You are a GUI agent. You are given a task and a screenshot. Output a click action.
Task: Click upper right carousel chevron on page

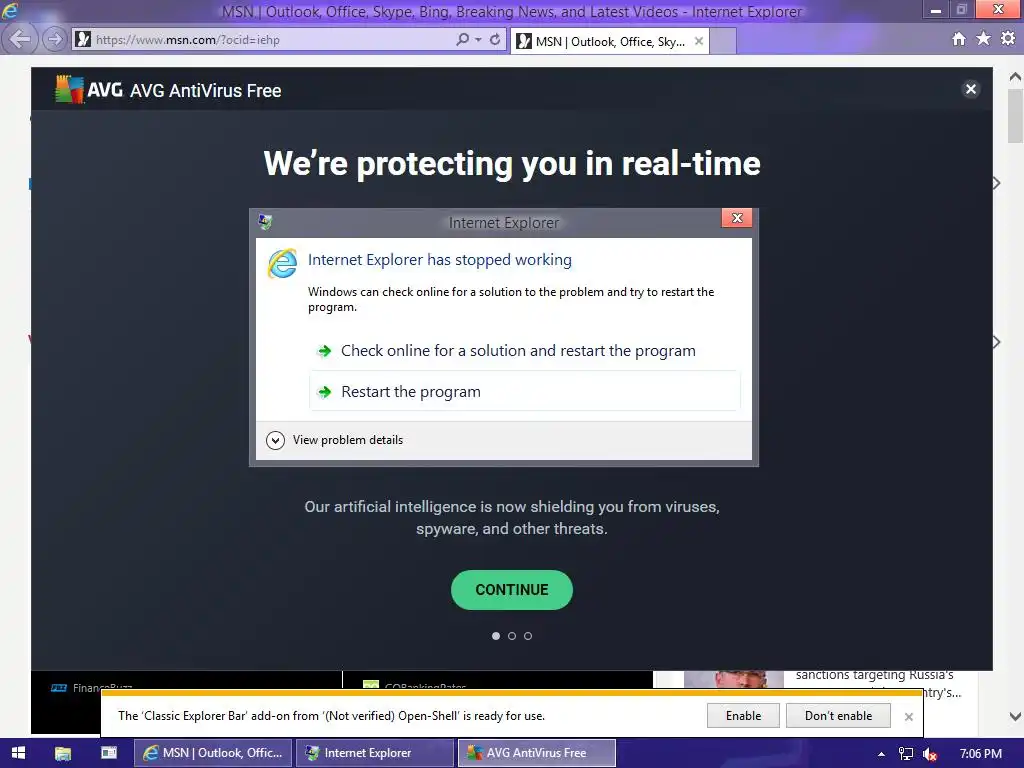pos(997,183)
